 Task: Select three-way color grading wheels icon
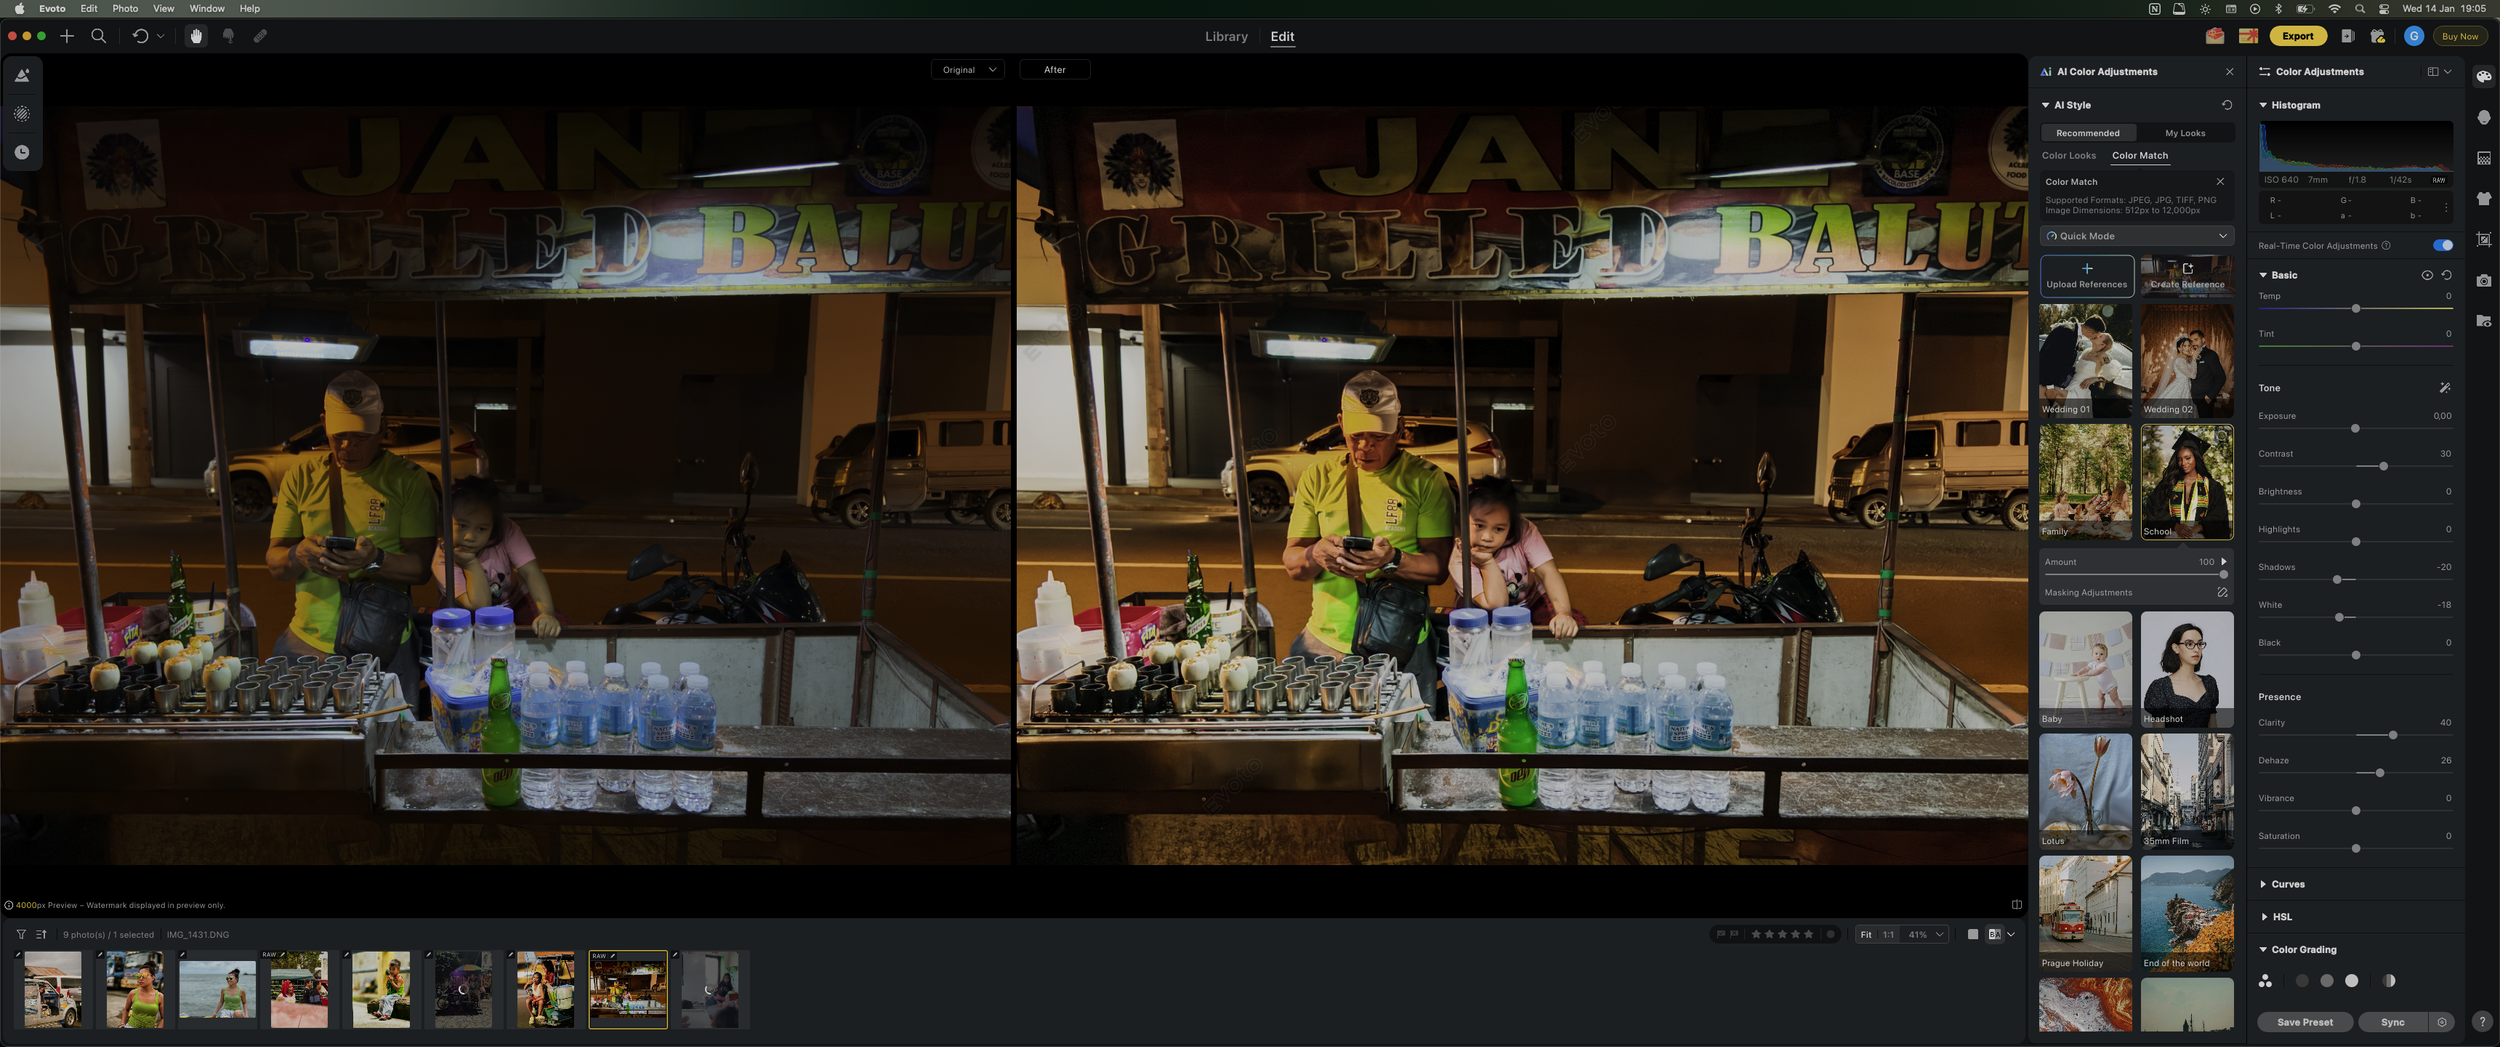coord(2265,981)
